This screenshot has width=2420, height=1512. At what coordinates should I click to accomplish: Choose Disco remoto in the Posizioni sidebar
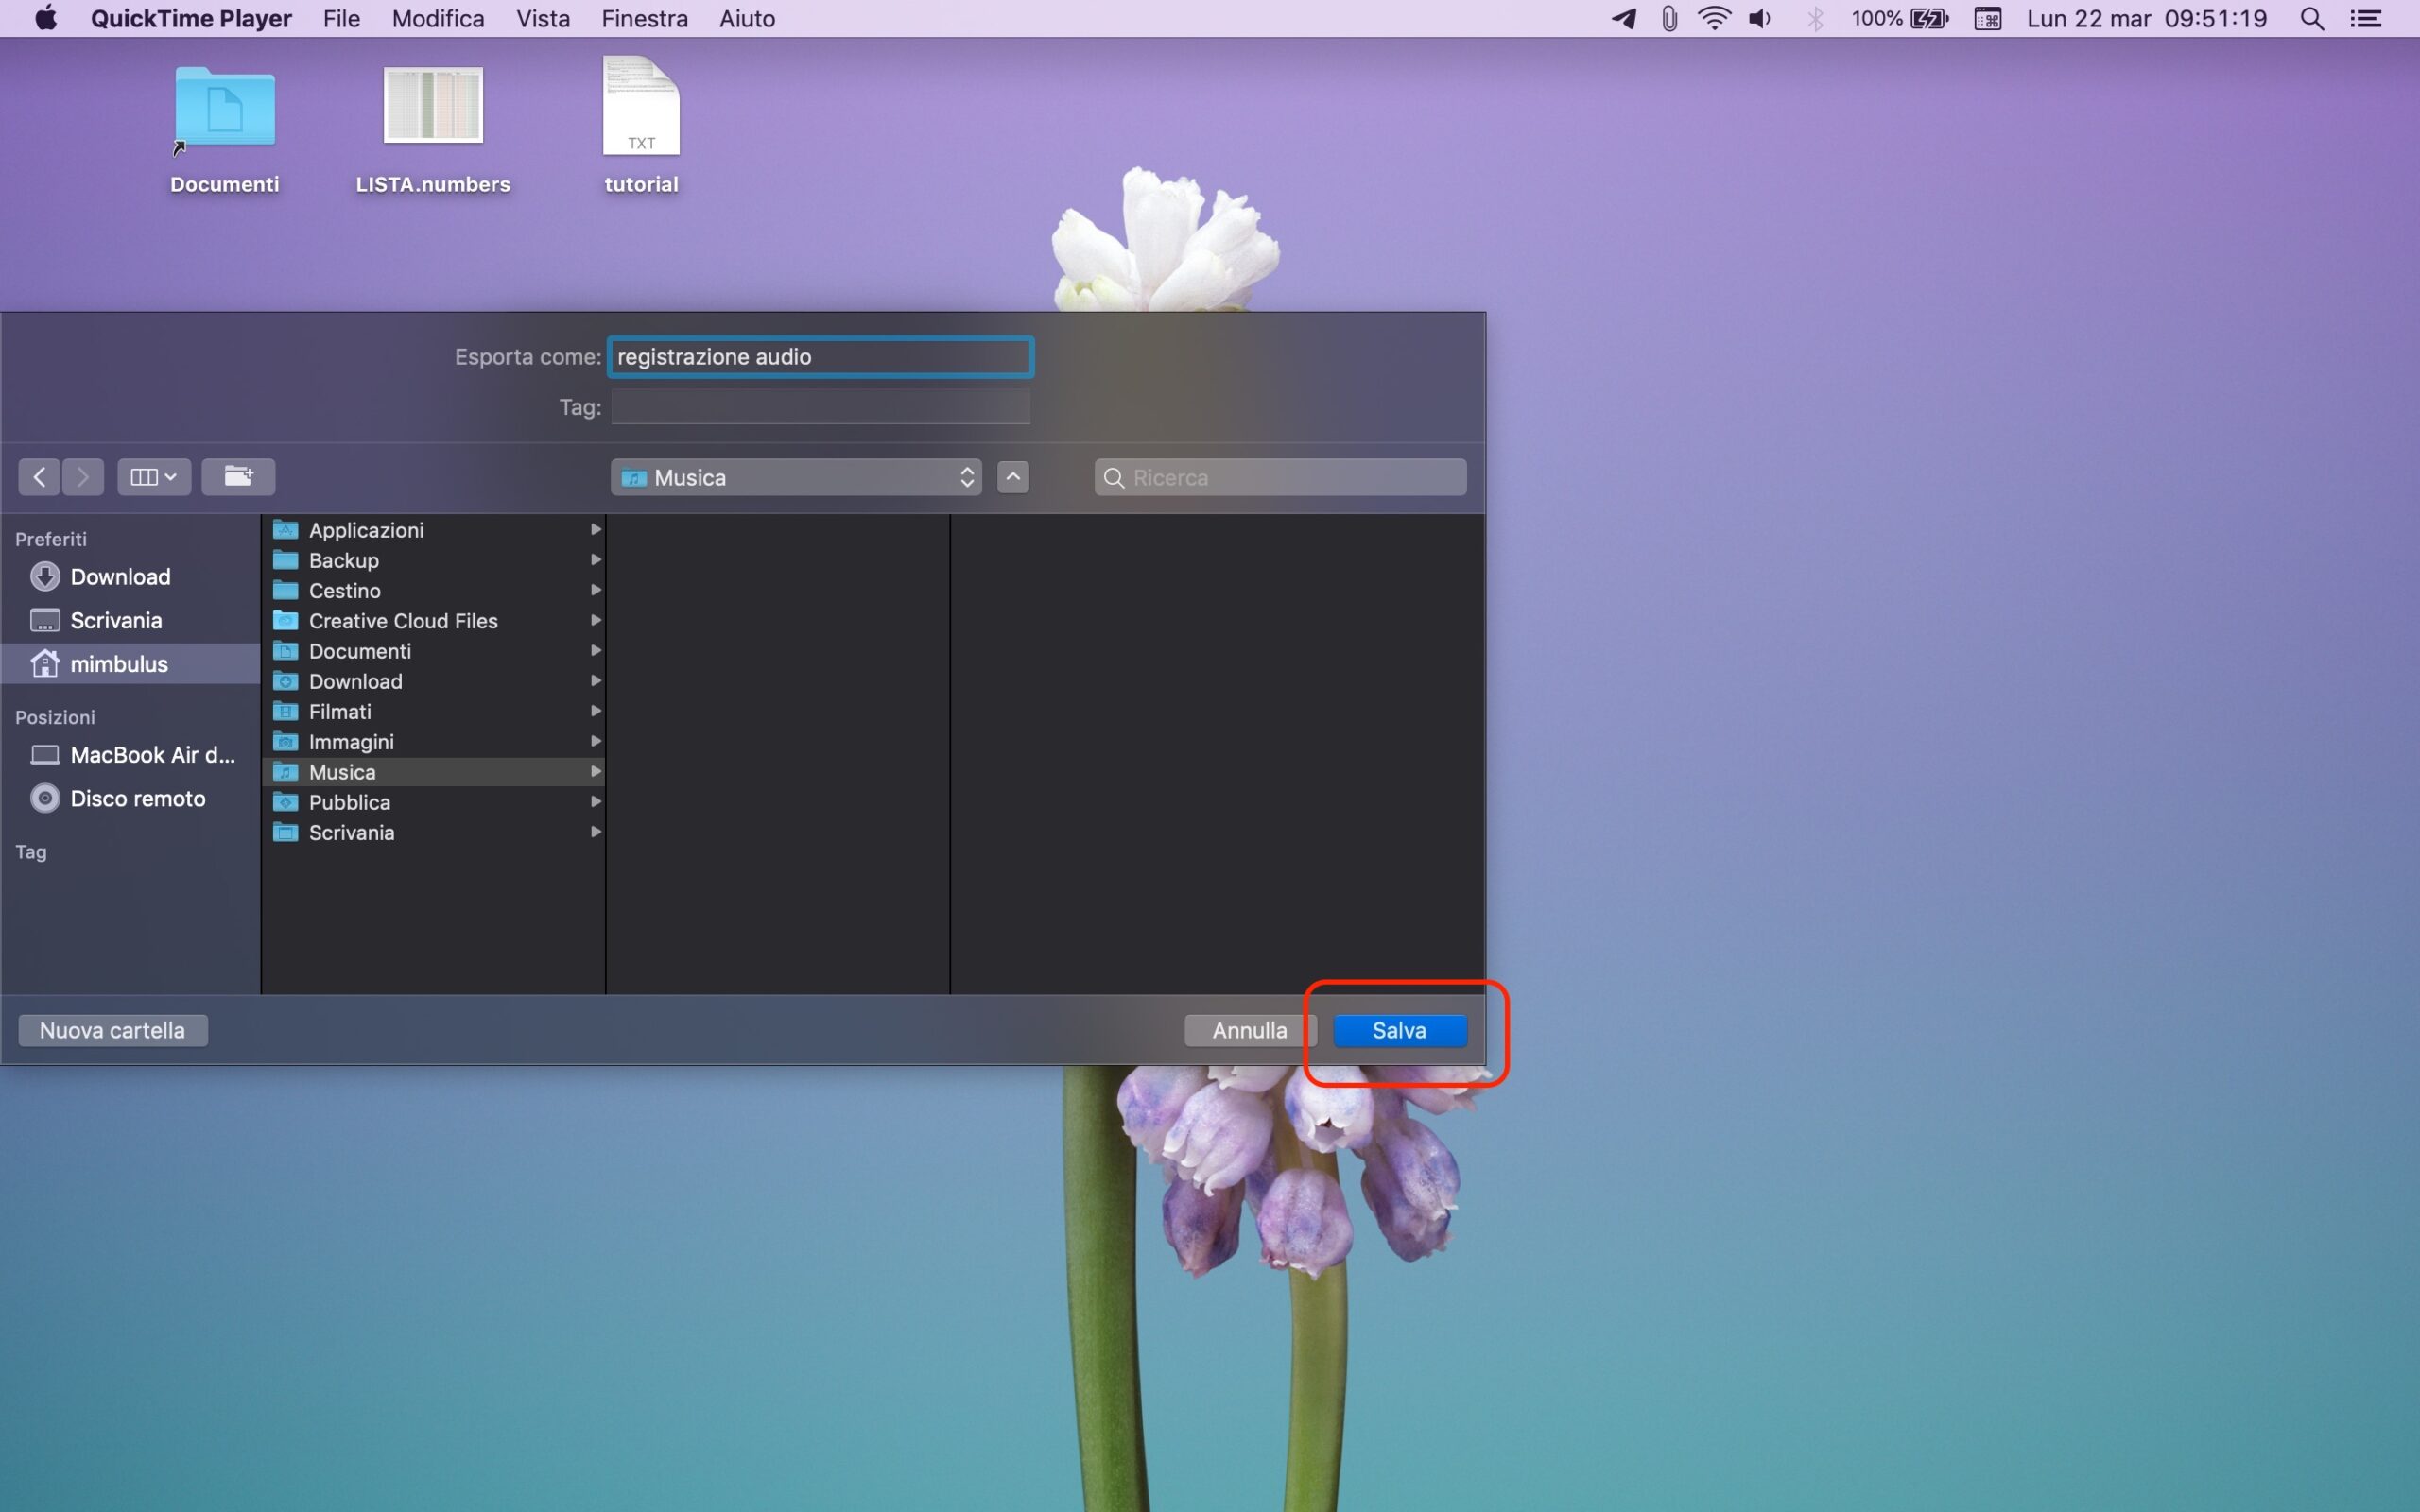pyautogui.click(x=137, y=798)
